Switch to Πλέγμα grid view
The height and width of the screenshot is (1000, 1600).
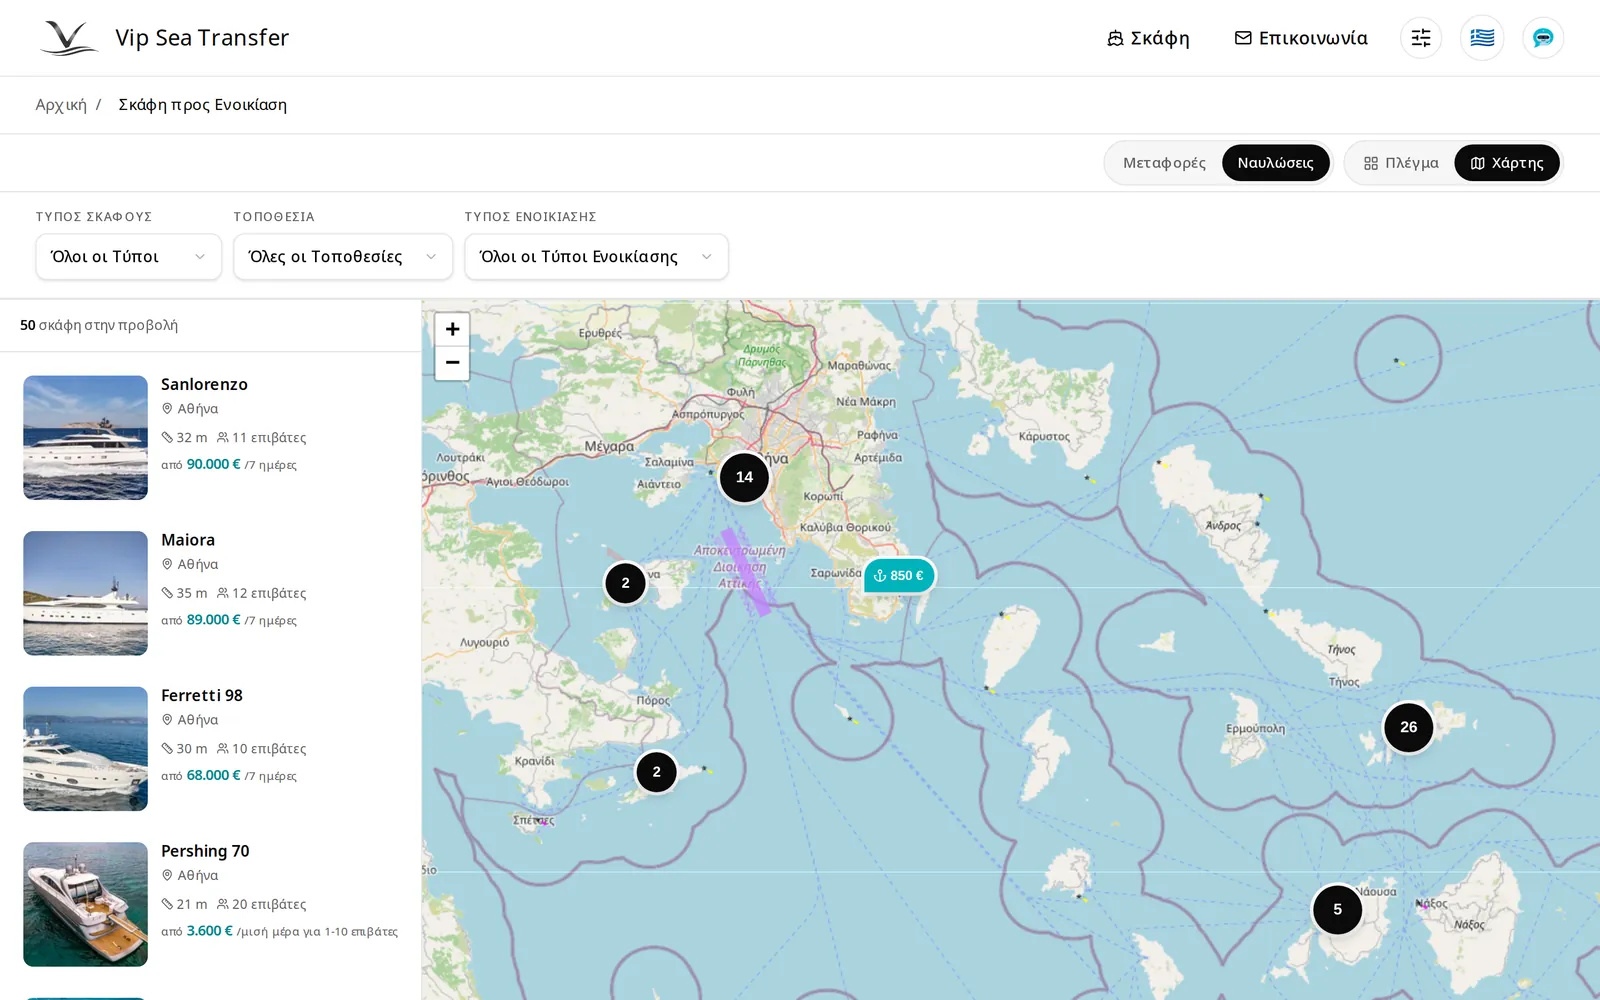coord(1401,163)
